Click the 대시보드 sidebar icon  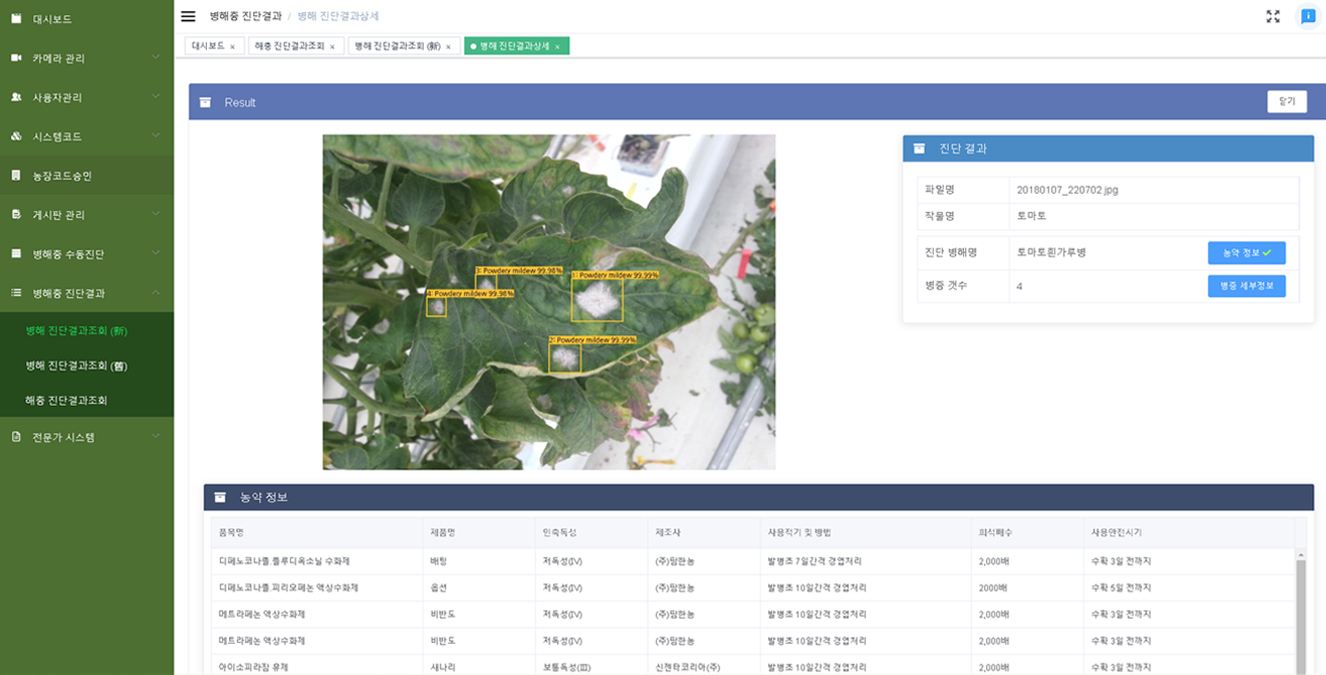pos(16,19)
